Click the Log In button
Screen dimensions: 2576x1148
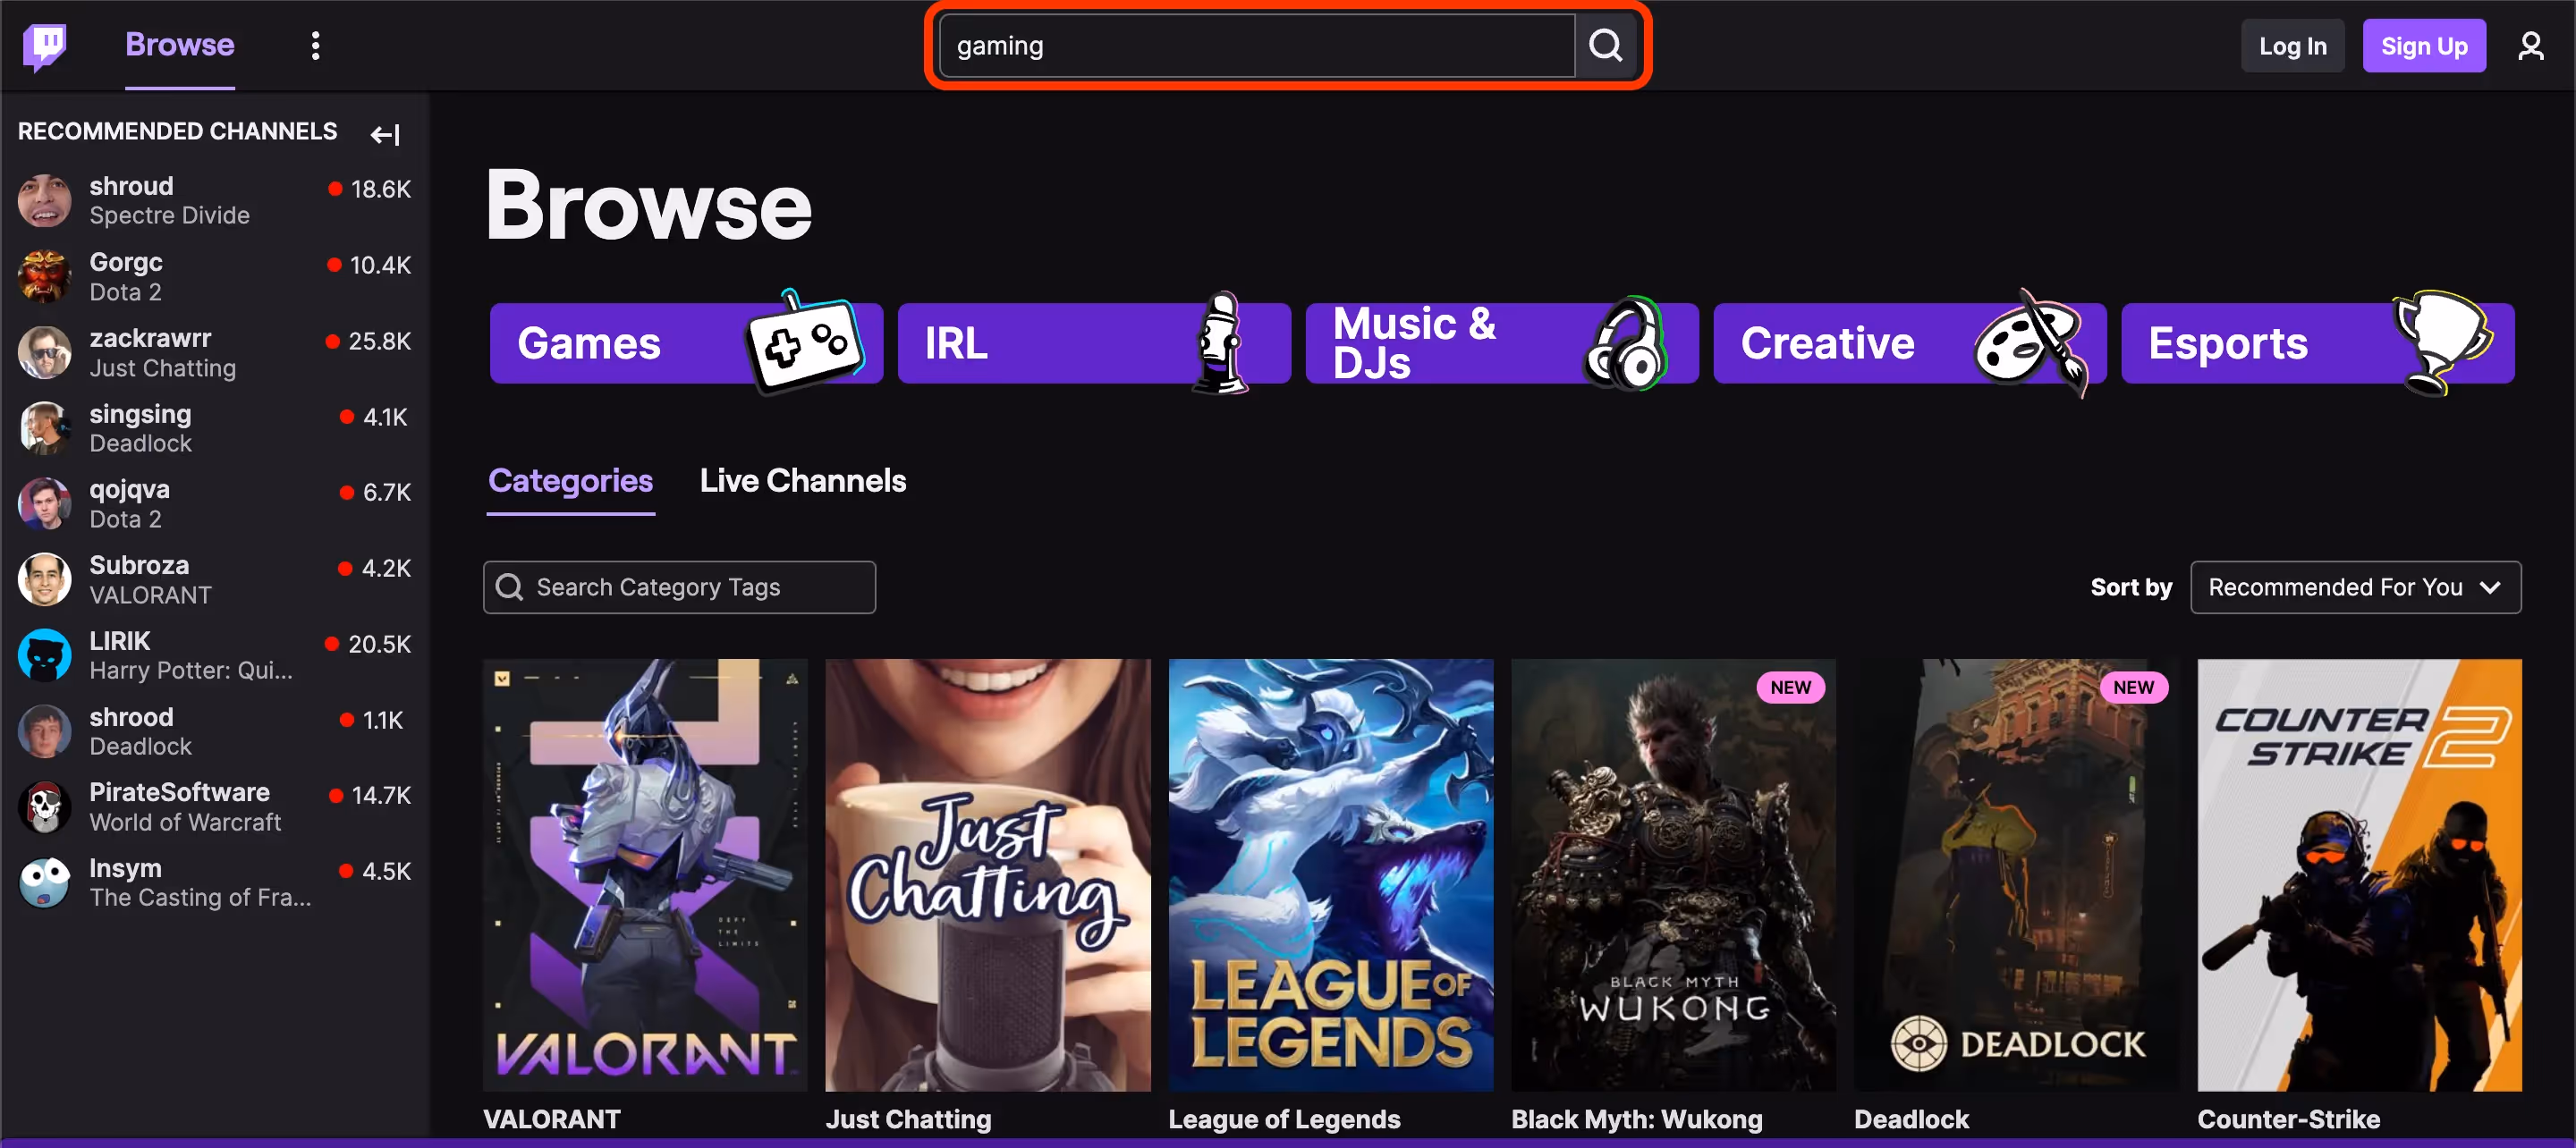click(x=2292, y=45)
